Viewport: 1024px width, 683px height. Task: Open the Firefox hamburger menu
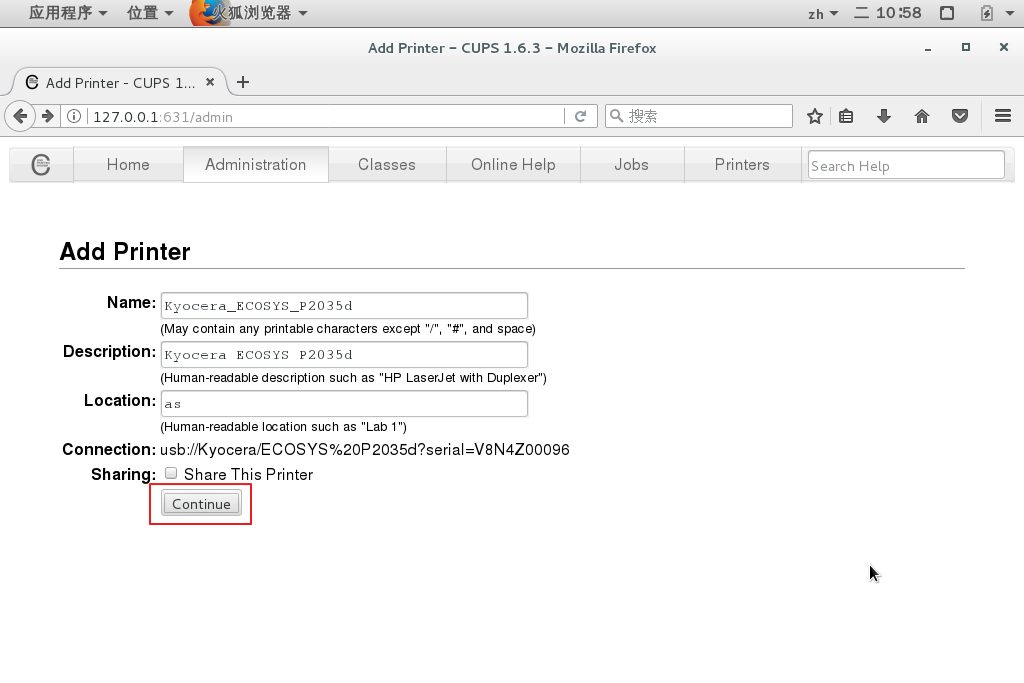click(1003, 116)
